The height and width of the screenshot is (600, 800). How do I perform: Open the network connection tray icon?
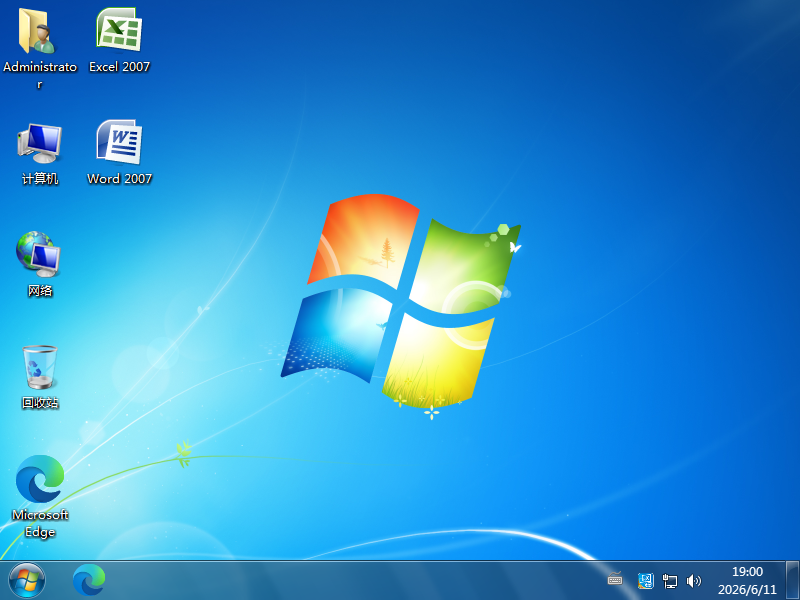669,581
